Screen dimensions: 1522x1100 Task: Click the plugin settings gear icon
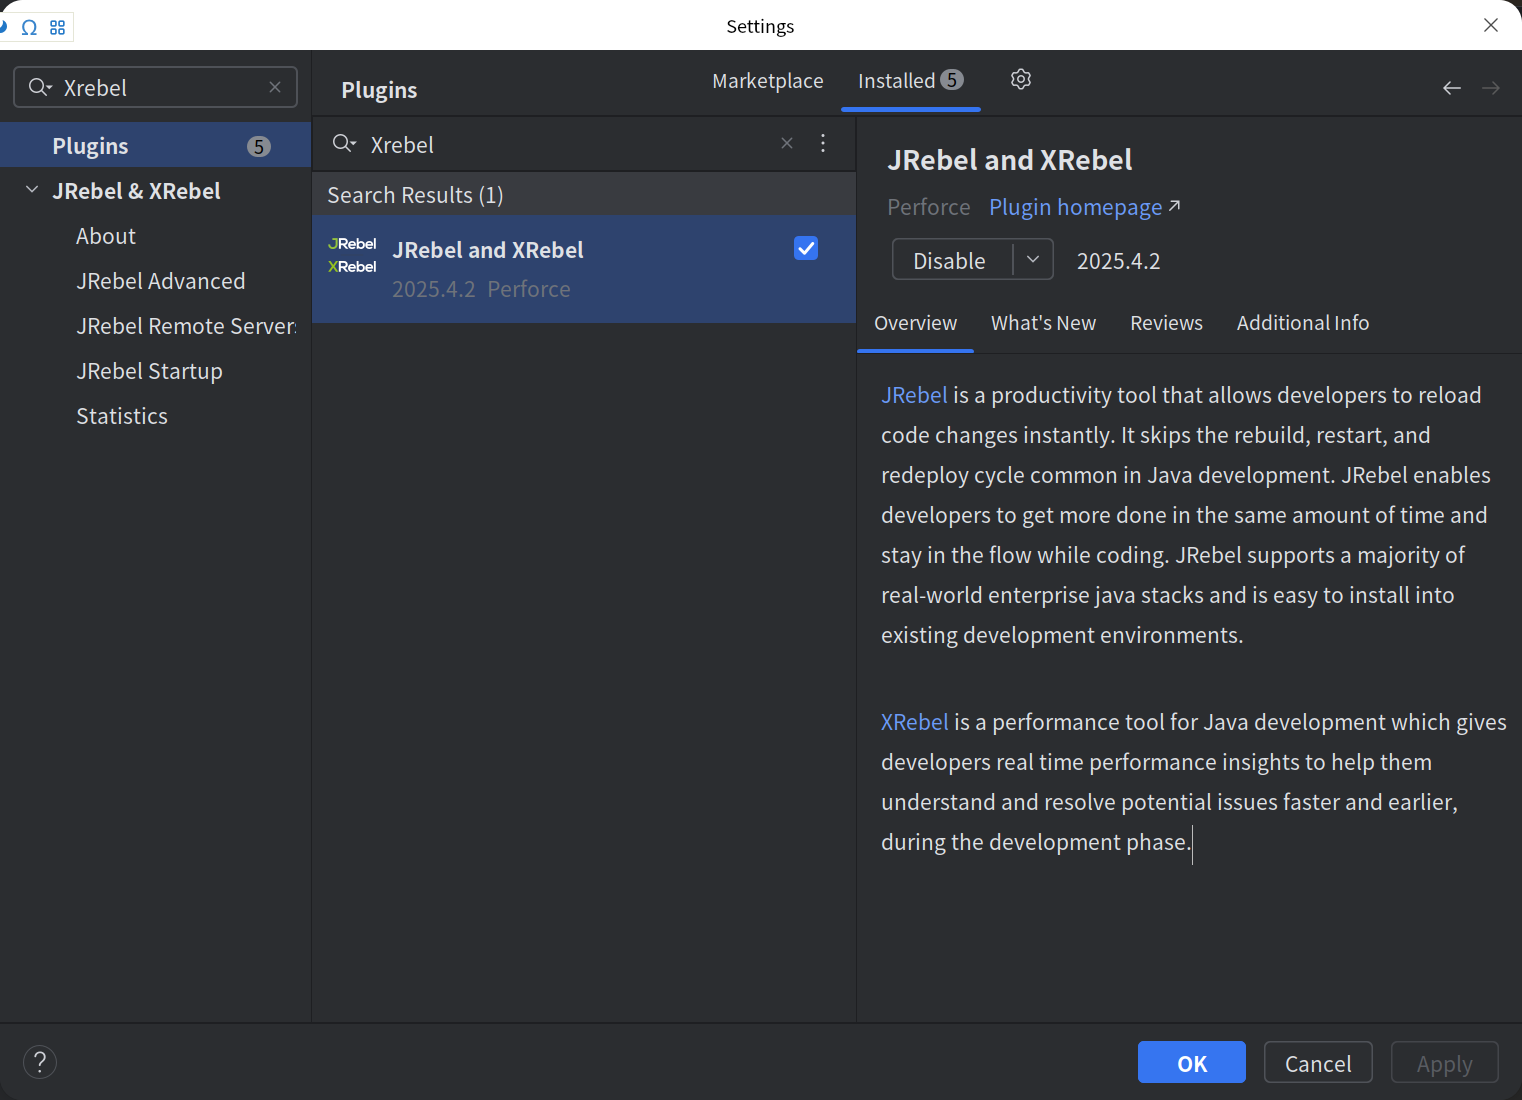(1020, 80)
